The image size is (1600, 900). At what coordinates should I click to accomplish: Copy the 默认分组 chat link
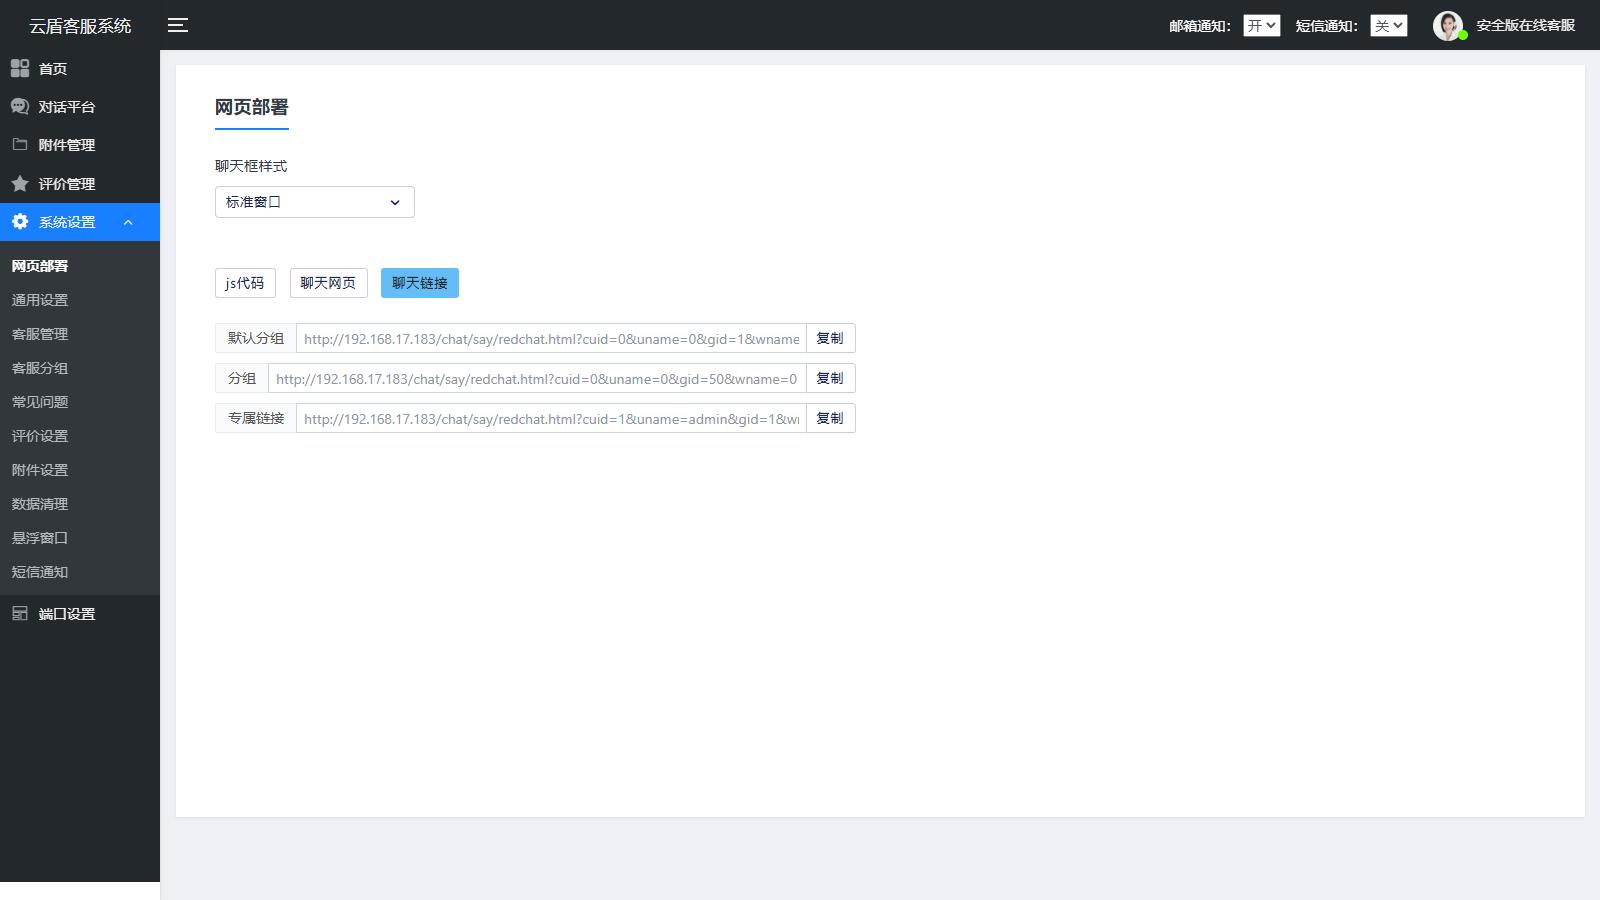[830, 338]
